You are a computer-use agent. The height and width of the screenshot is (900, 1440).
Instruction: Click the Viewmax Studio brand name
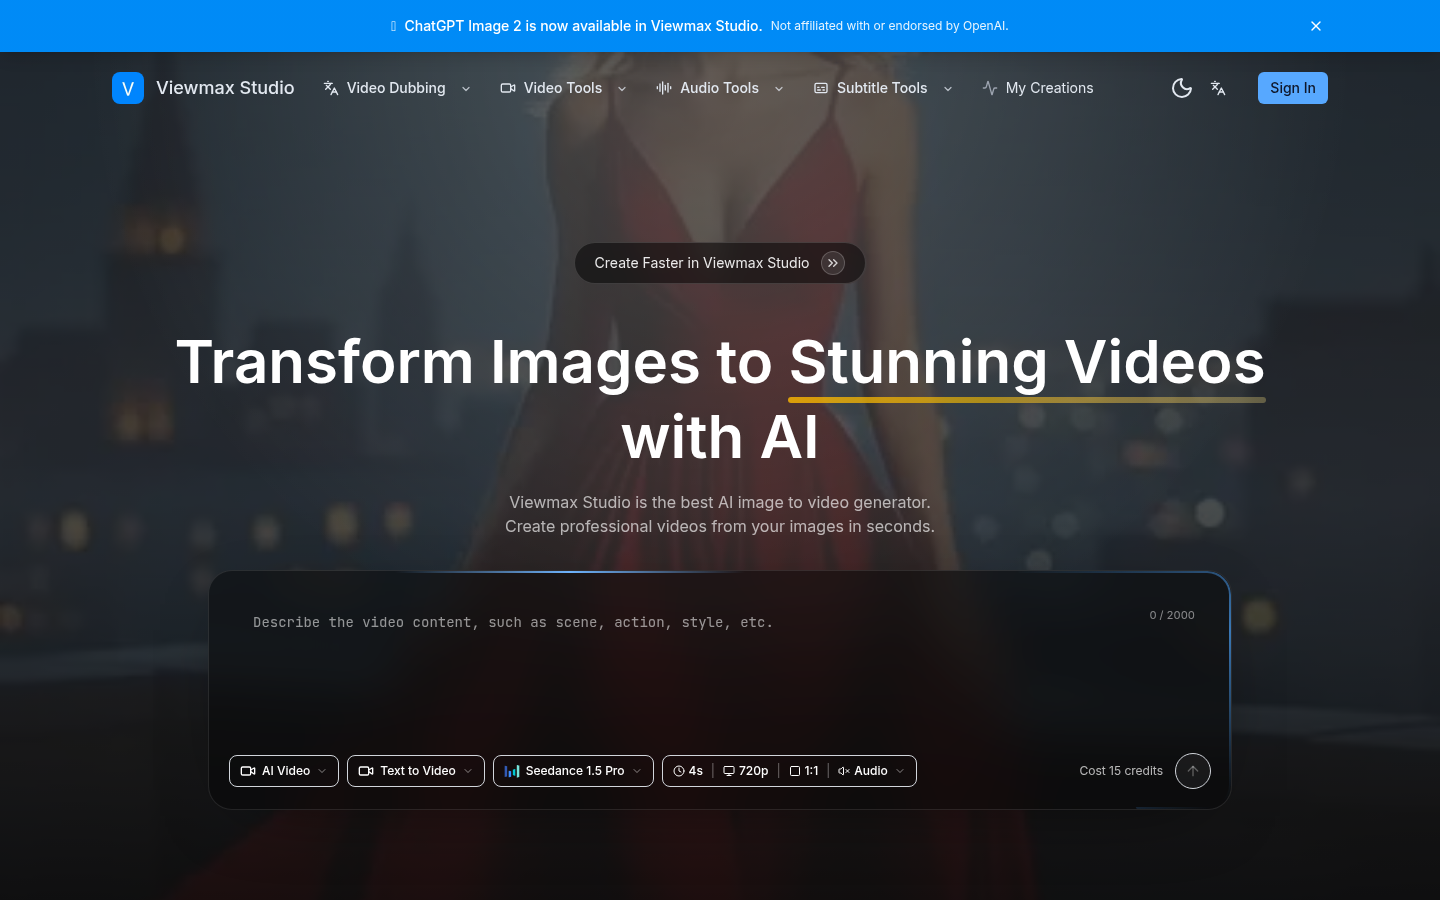click(225, 88)
